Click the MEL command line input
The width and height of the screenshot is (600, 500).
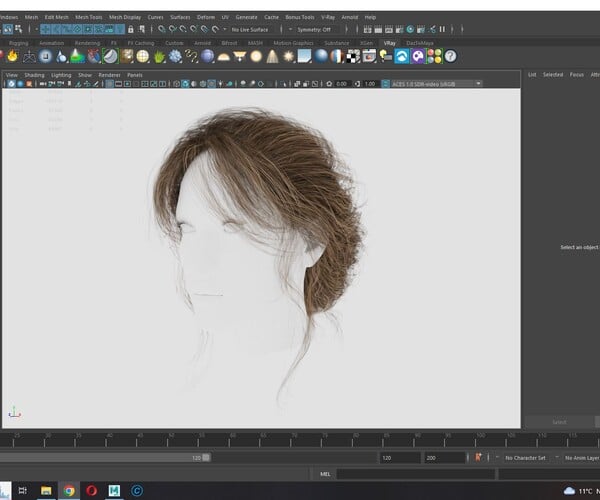pyautogui.click(x=416, y=474)
